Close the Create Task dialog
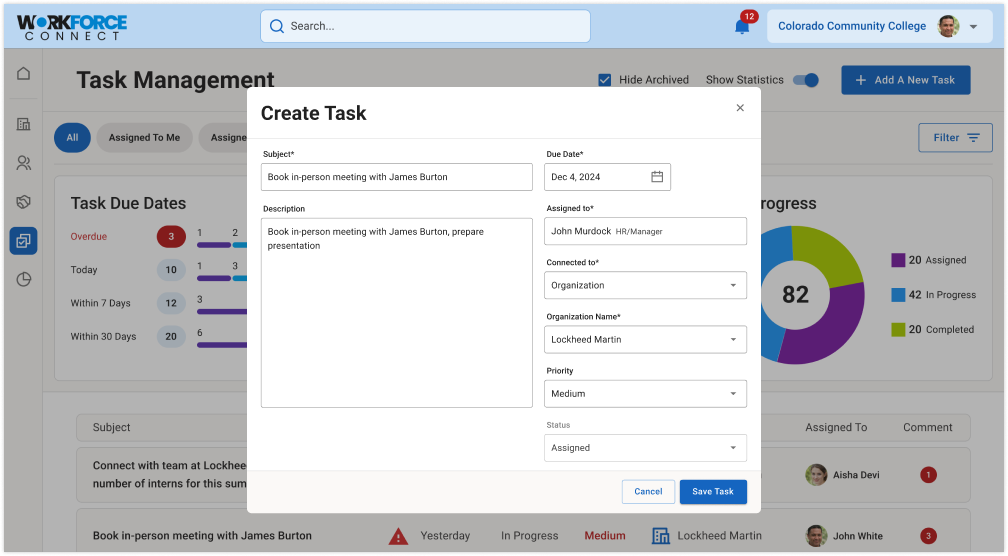This screenshot has height=556, width=1008. [x=740, y=108]
